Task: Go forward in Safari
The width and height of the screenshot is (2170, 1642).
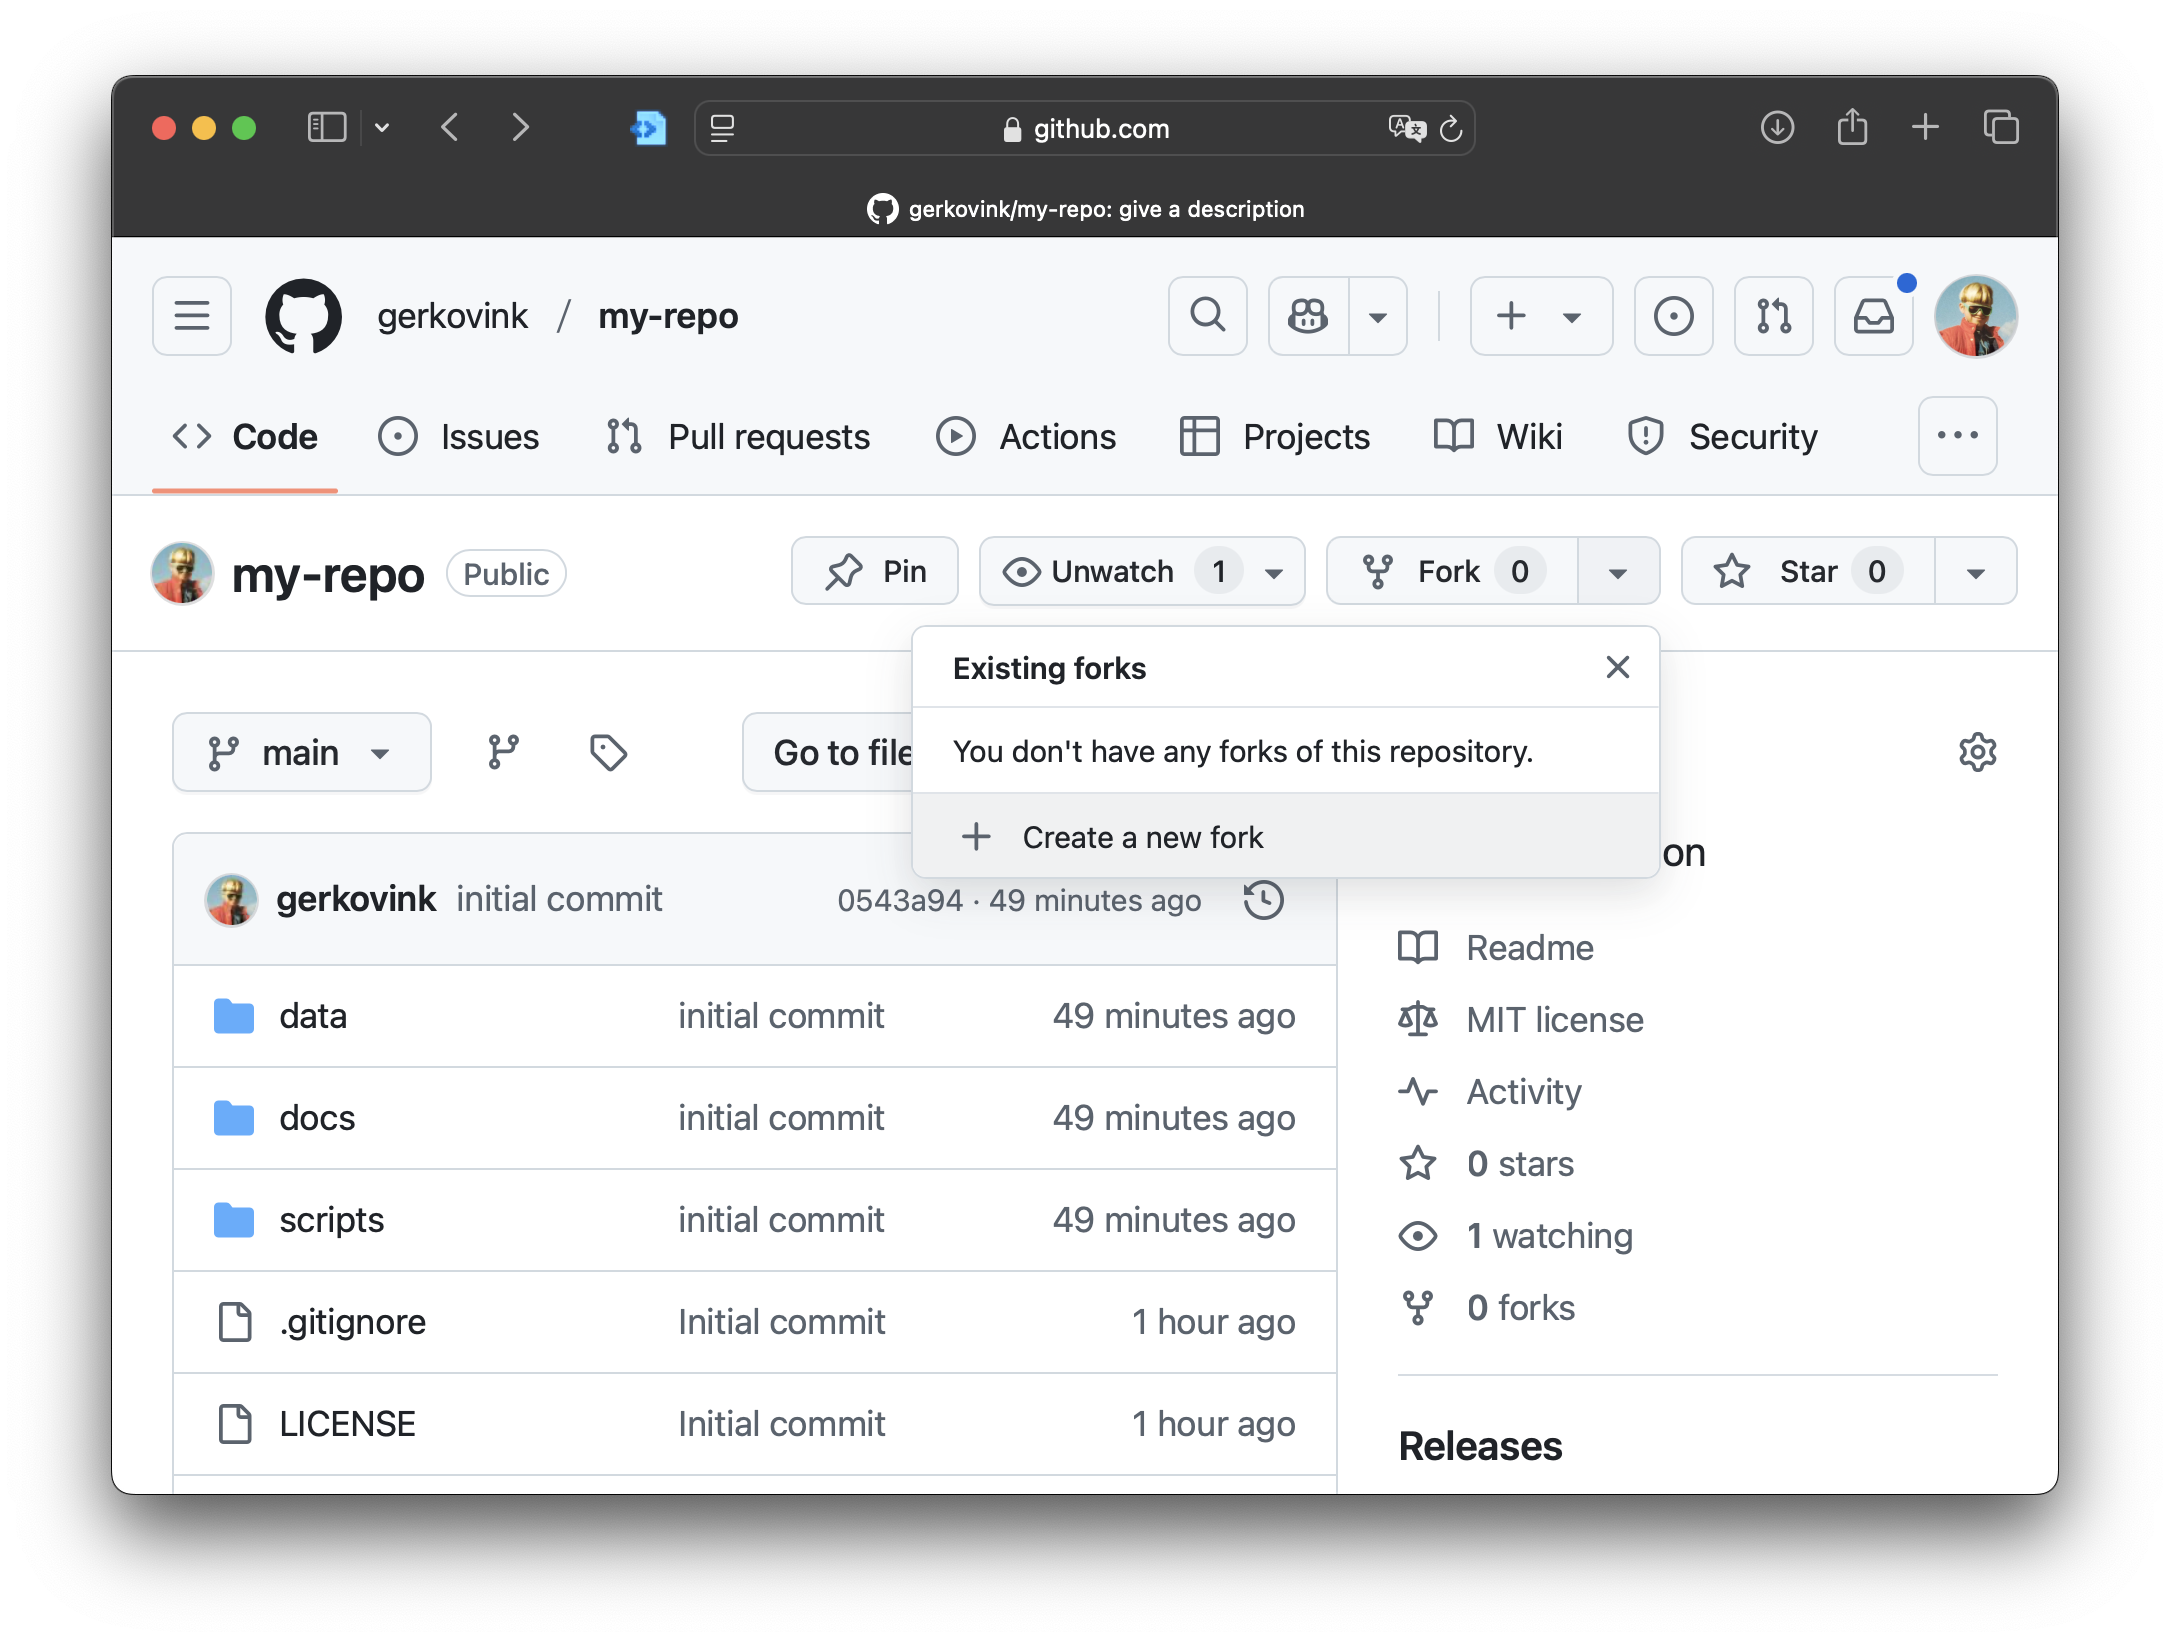Action: point(520,128)
